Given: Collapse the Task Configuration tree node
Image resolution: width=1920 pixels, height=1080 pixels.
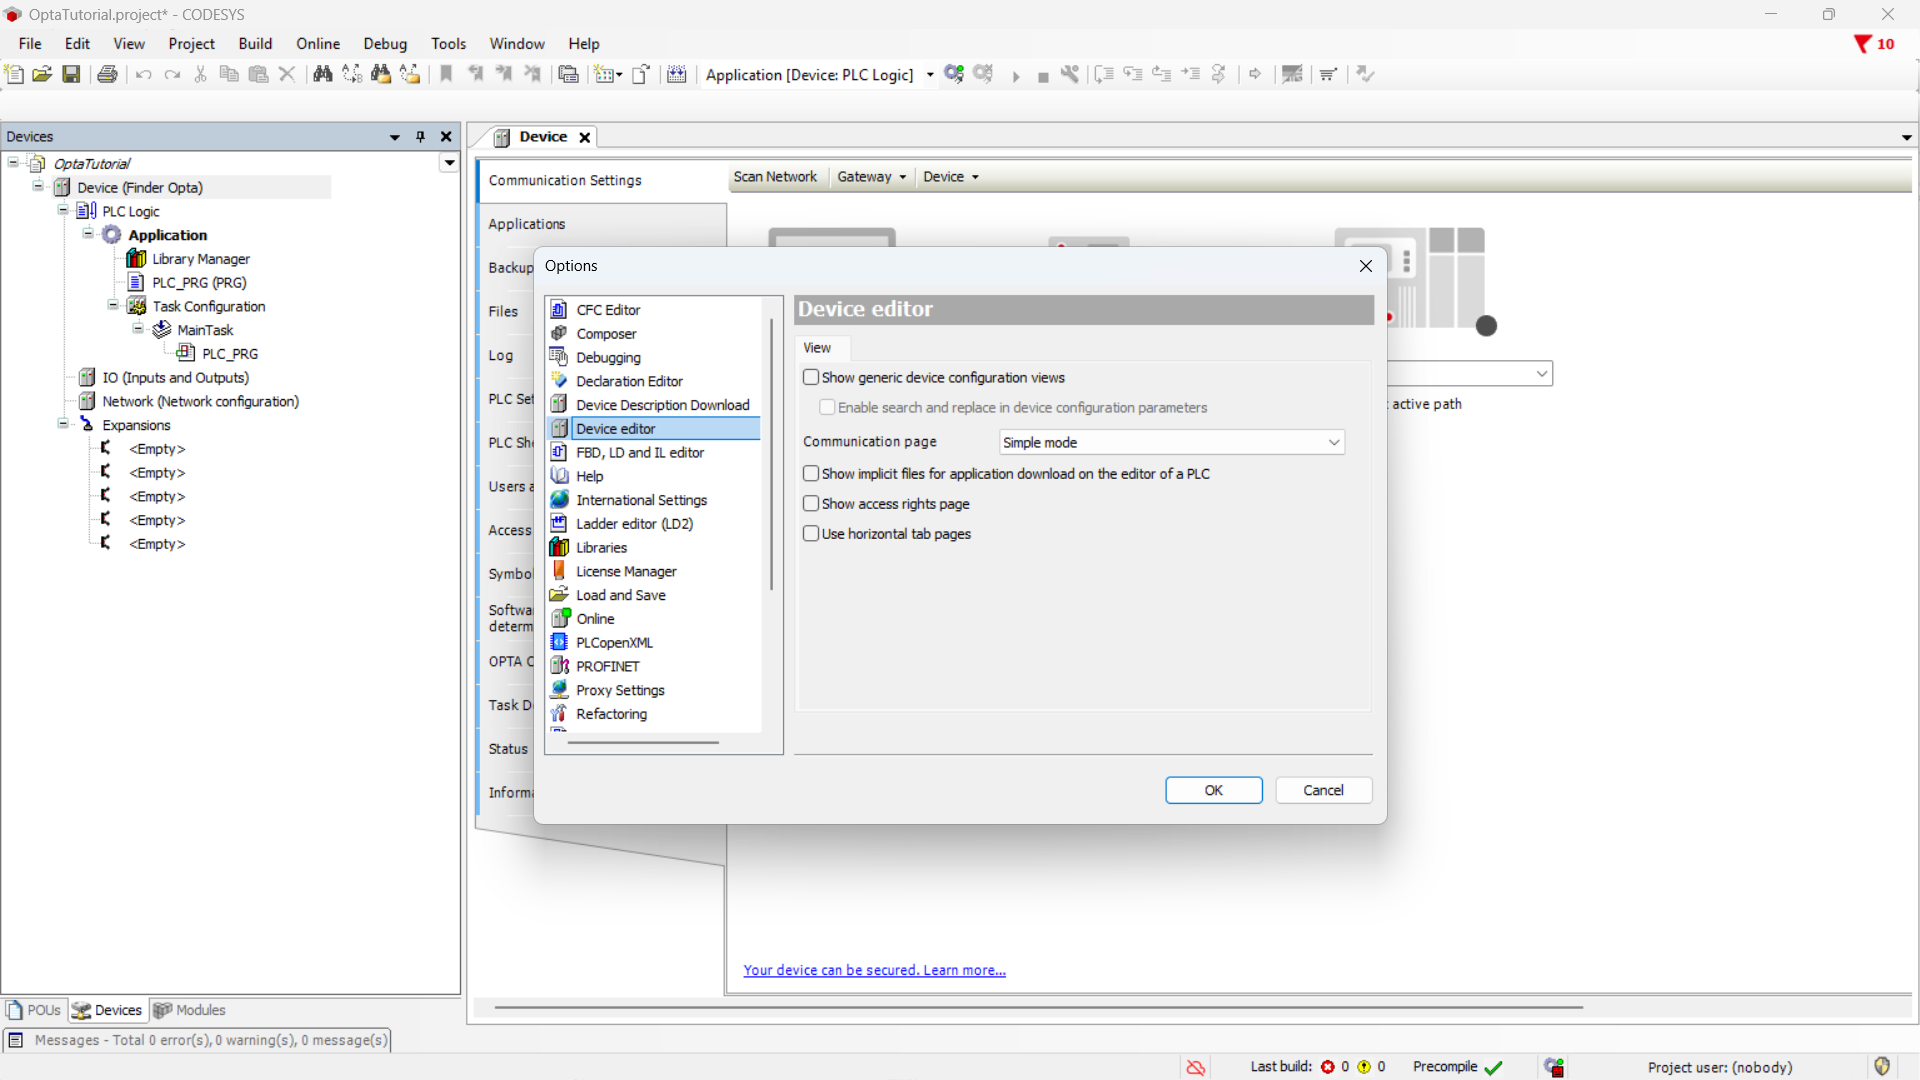Looking at the screenshot, I should (113, 306).
